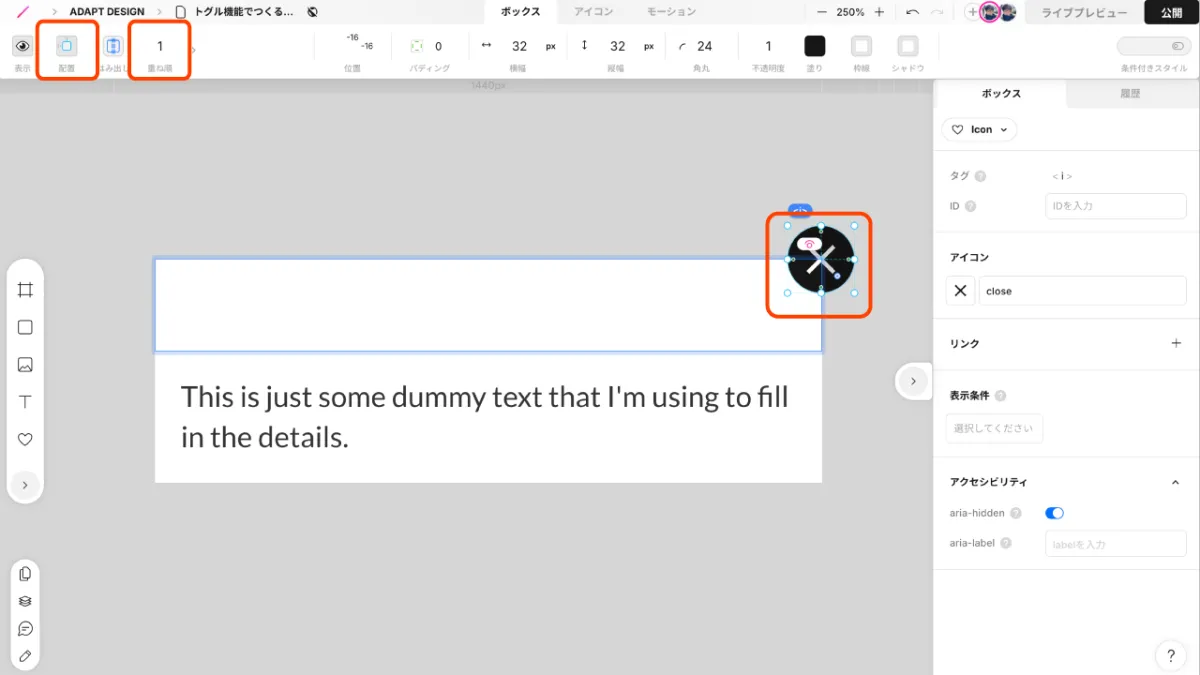This screenshot has height=675, width=1200.
Task: Select the Icon (heart) tool
Action: coord(24,438)
